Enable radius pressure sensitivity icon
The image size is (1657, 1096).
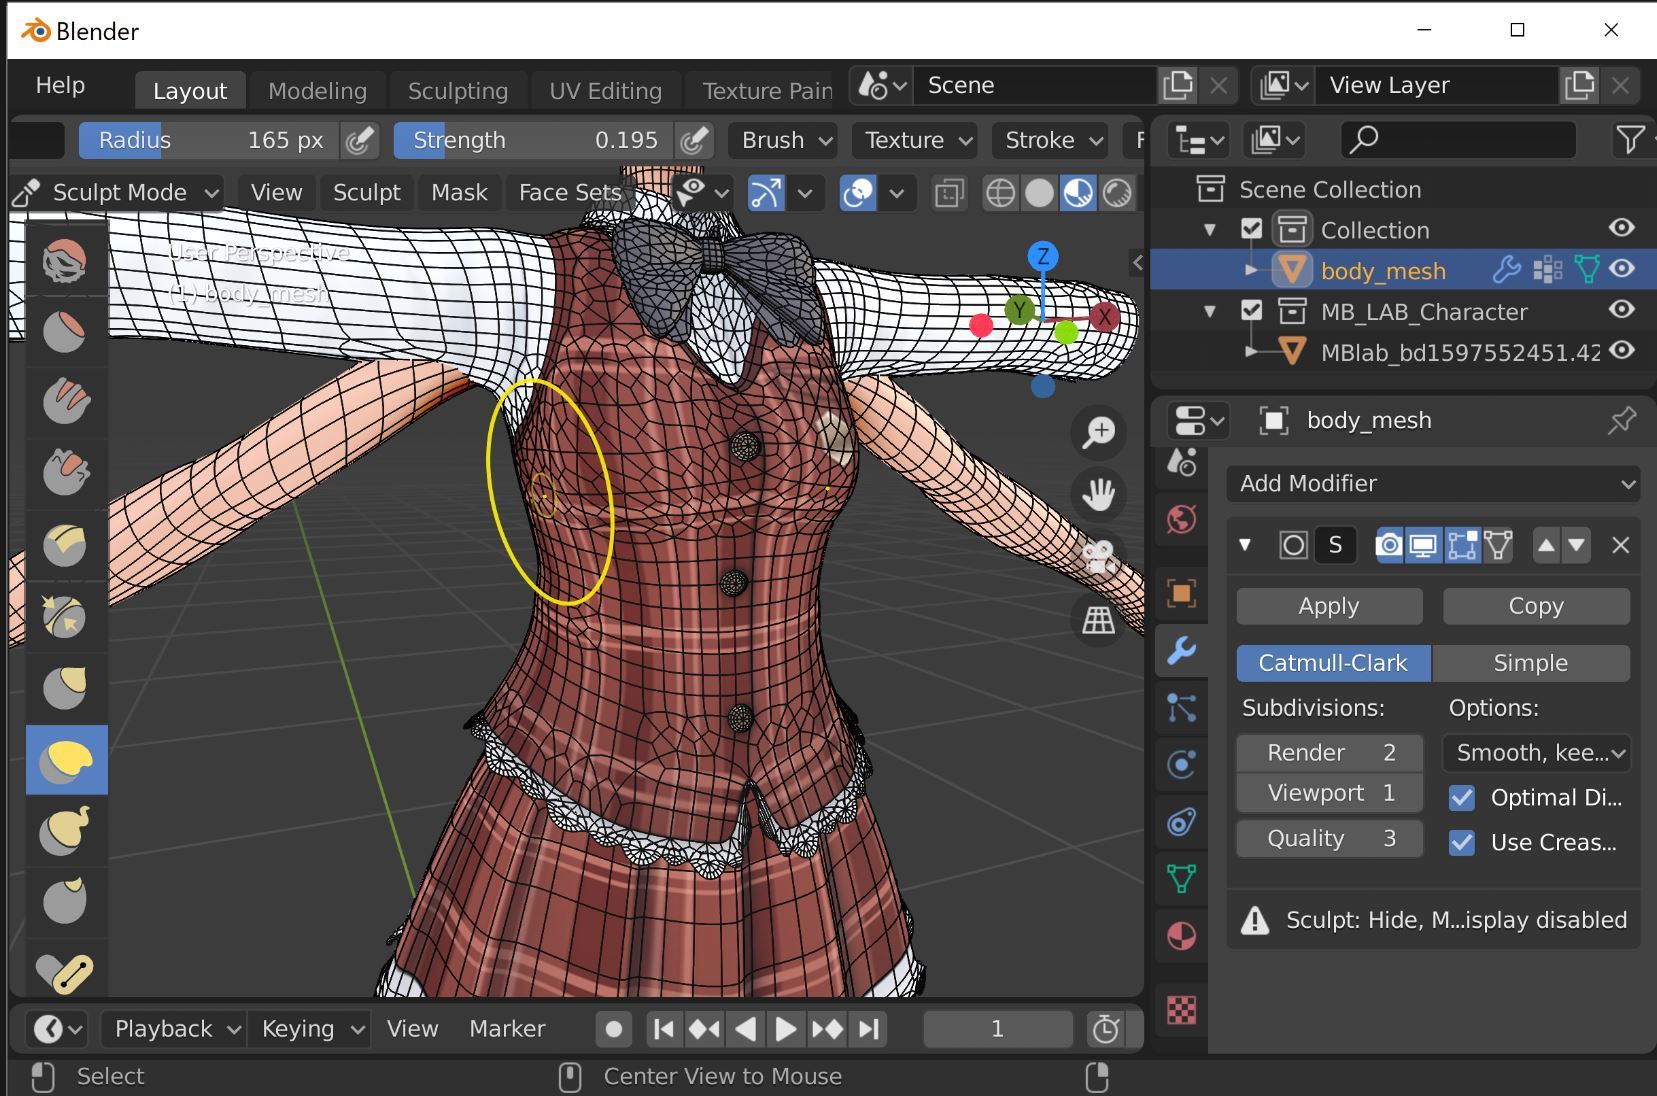(x=359, y=141)
